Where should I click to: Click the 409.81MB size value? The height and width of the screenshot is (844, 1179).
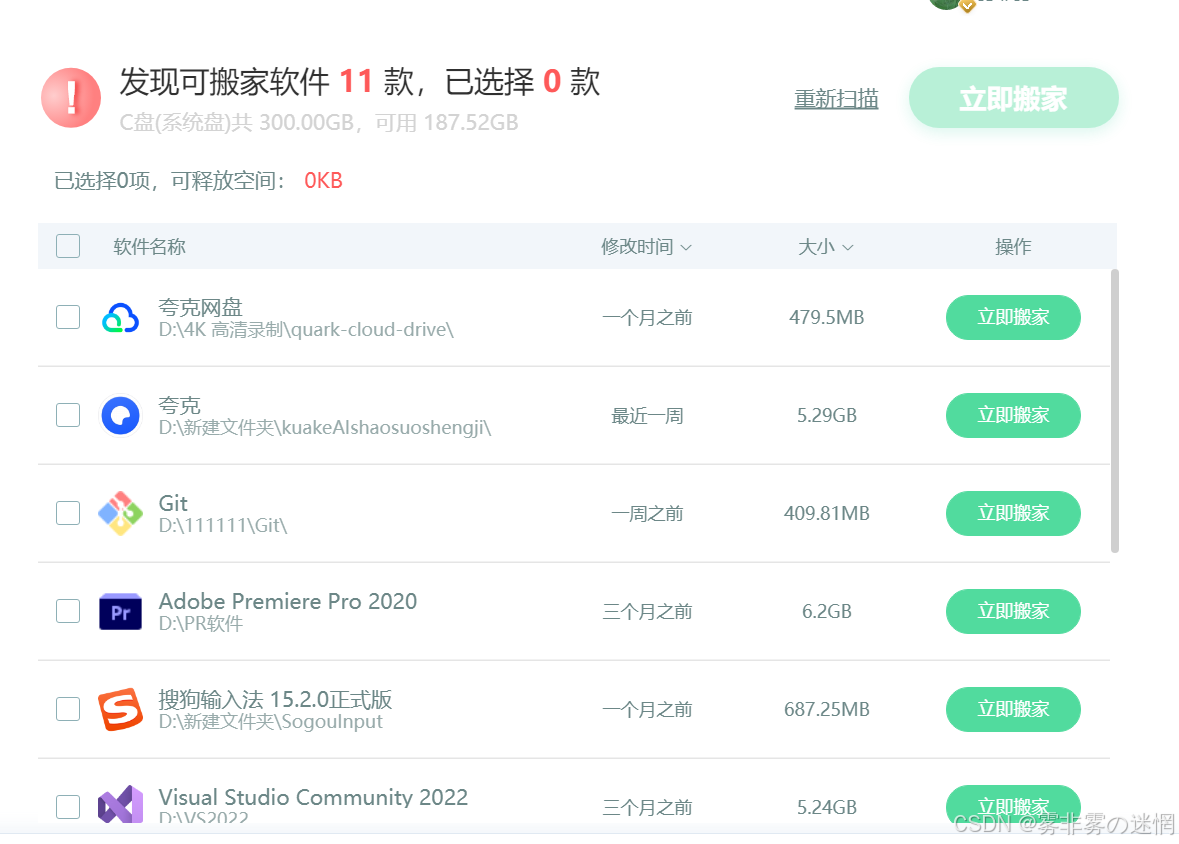click(x=826, y=513)
